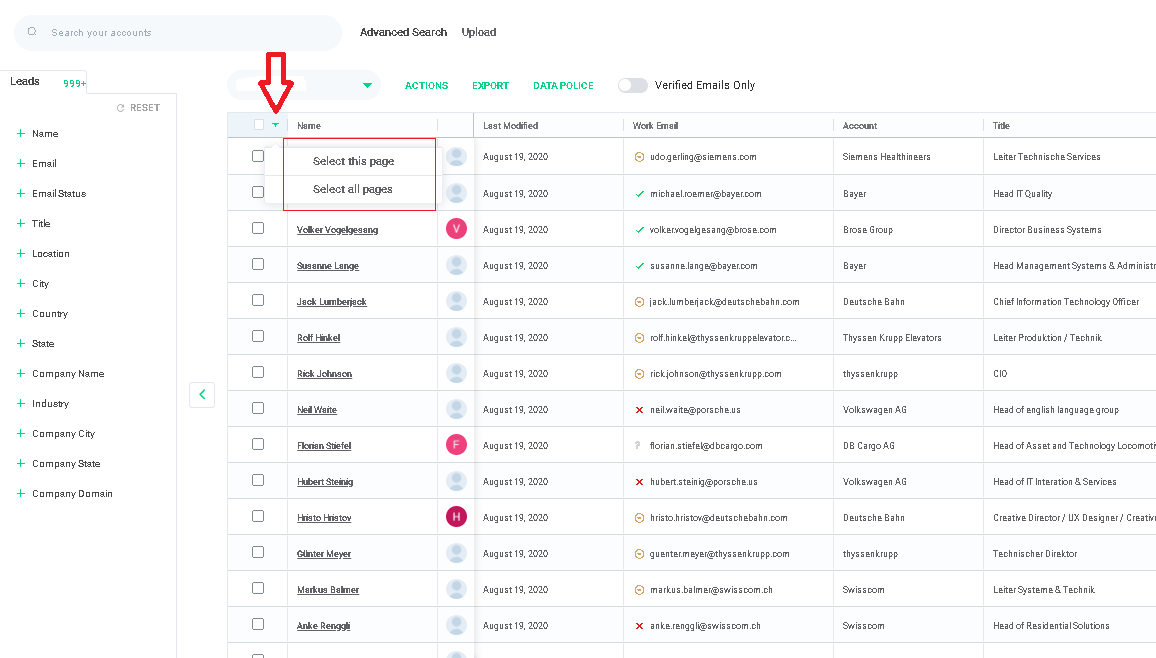Viewport: 1156px width, 658px height.
Task: Click Hristo Hristov's H avatar icon
Action: click(457, 517)
